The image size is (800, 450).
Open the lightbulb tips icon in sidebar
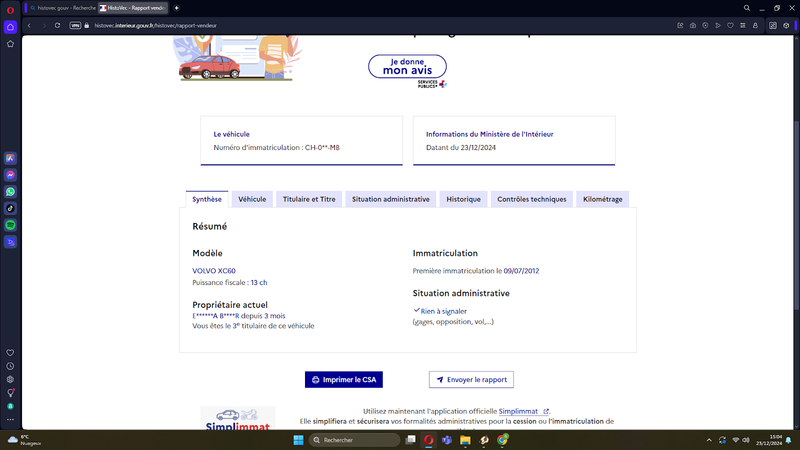click(10, 393)
